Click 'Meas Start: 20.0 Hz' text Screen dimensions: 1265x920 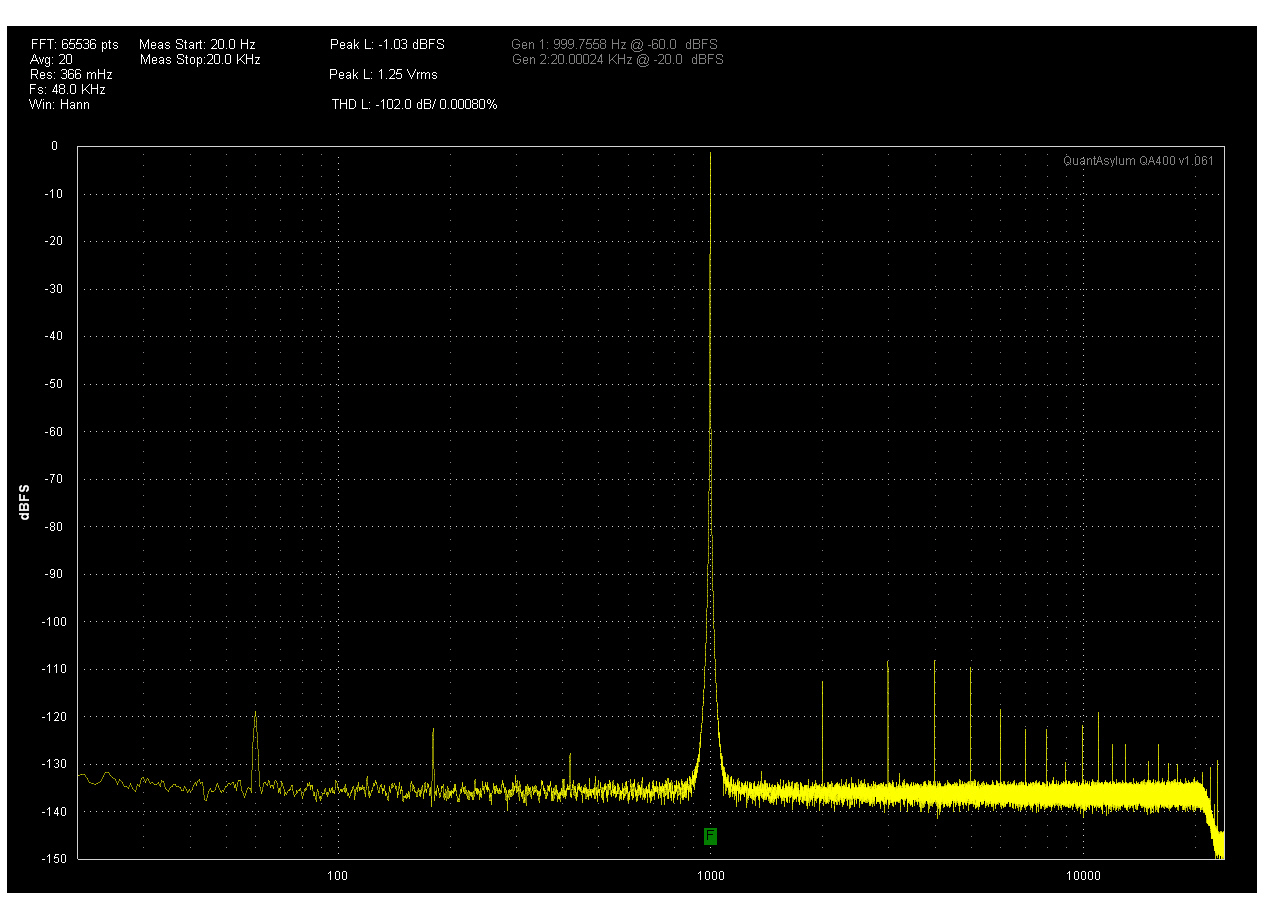click(x=197, y=45)
